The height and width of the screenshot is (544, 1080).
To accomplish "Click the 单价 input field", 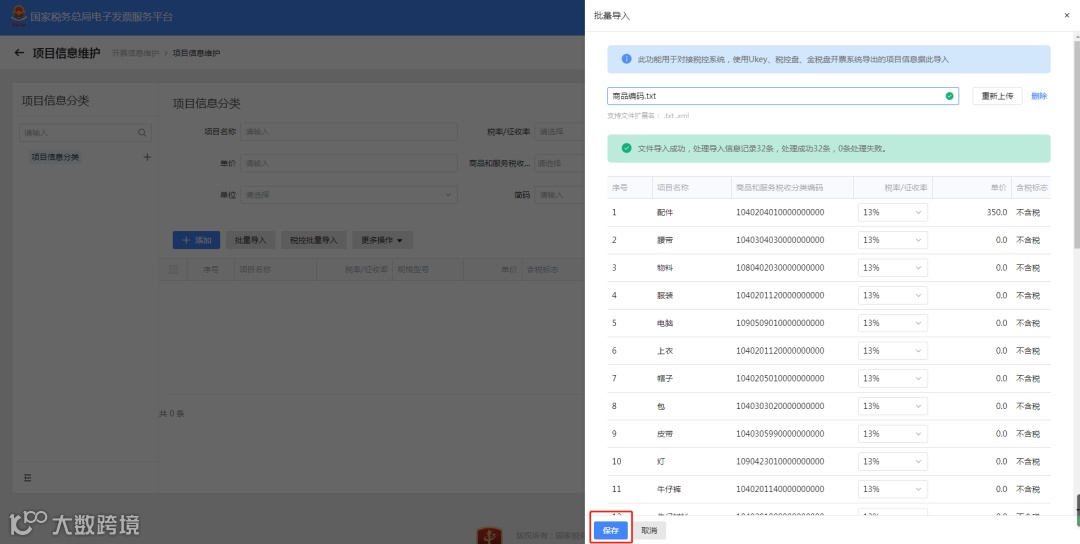I will [x=349, y=163].
